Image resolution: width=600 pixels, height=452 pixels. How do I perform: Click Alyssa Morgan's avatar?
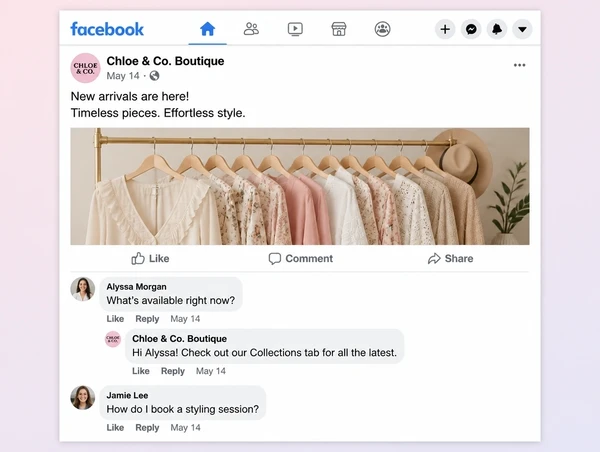click(x=83, y=289)
